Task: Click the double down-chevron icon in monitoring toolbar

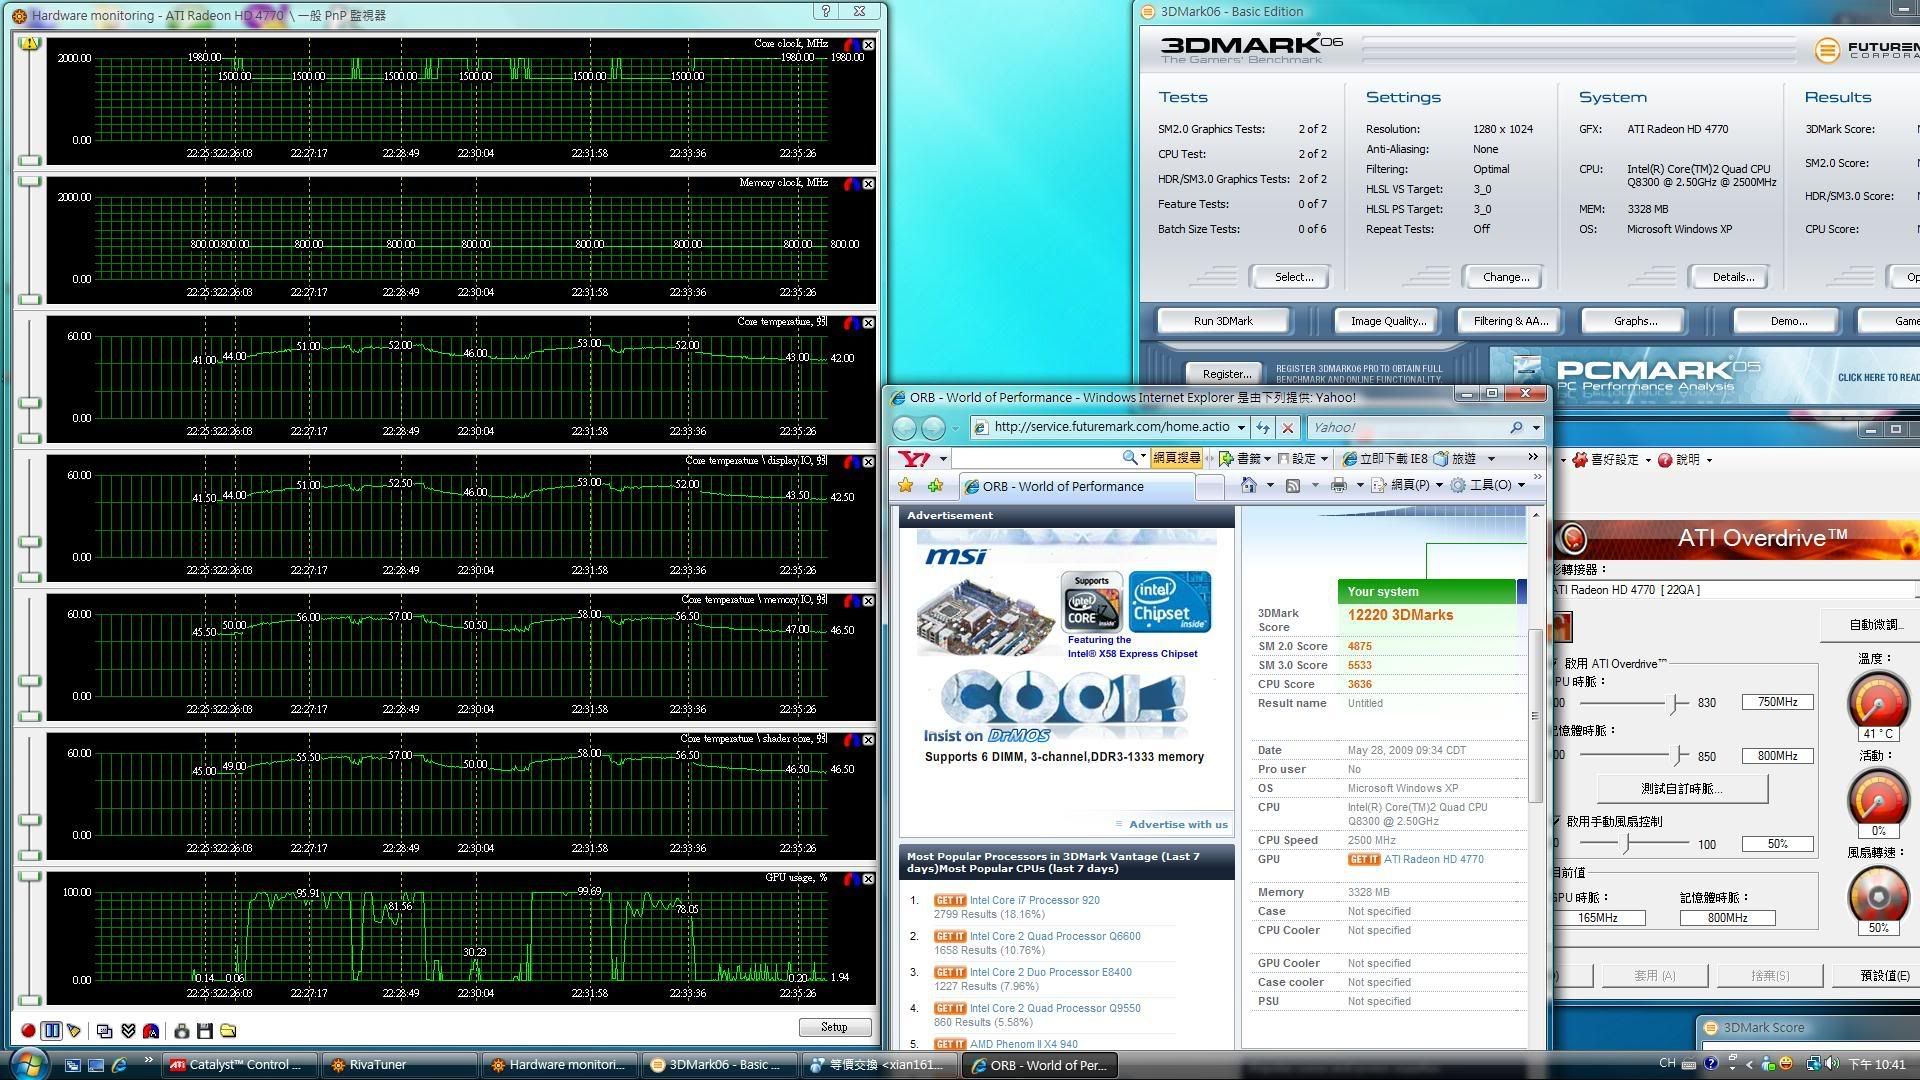Action: click(128, 1030)
